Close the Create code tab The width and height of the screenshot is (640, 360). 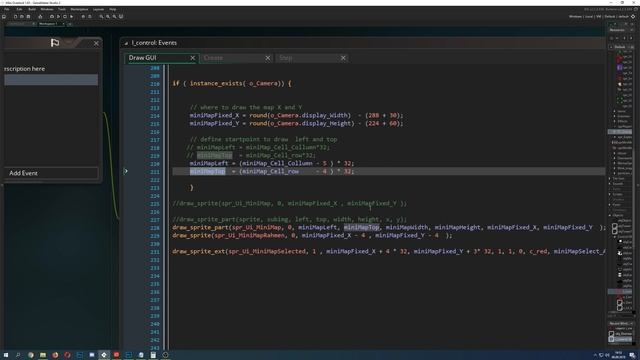(x=268, y=58)
